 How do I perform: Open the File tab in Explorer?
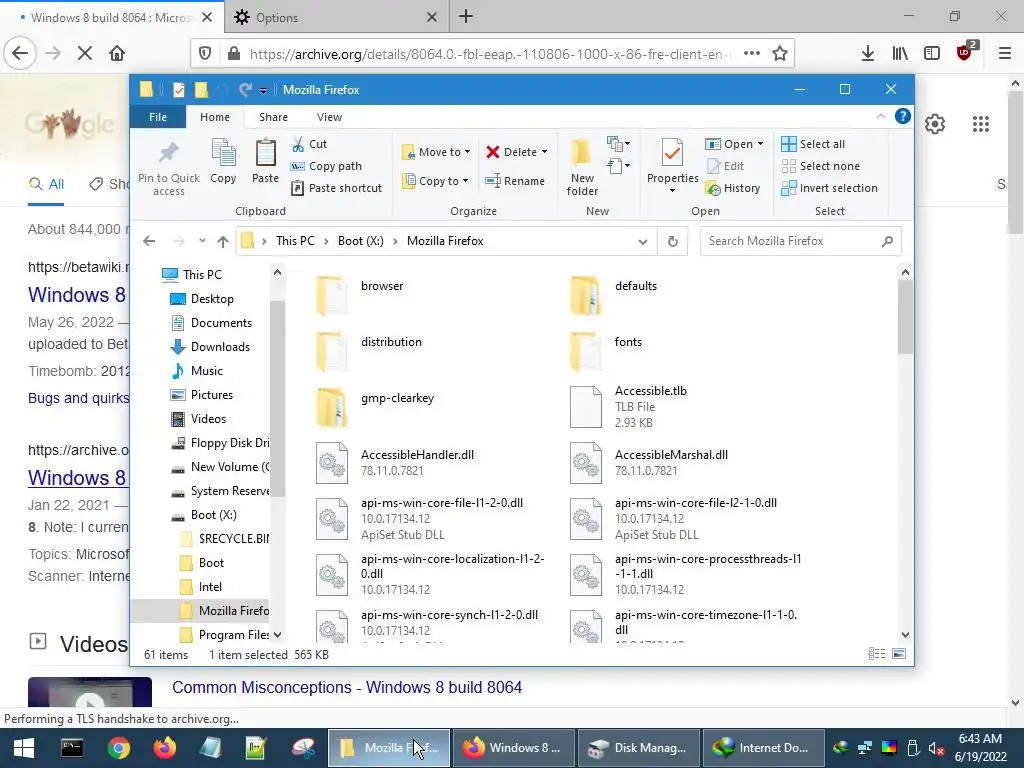tap(158, 117)
